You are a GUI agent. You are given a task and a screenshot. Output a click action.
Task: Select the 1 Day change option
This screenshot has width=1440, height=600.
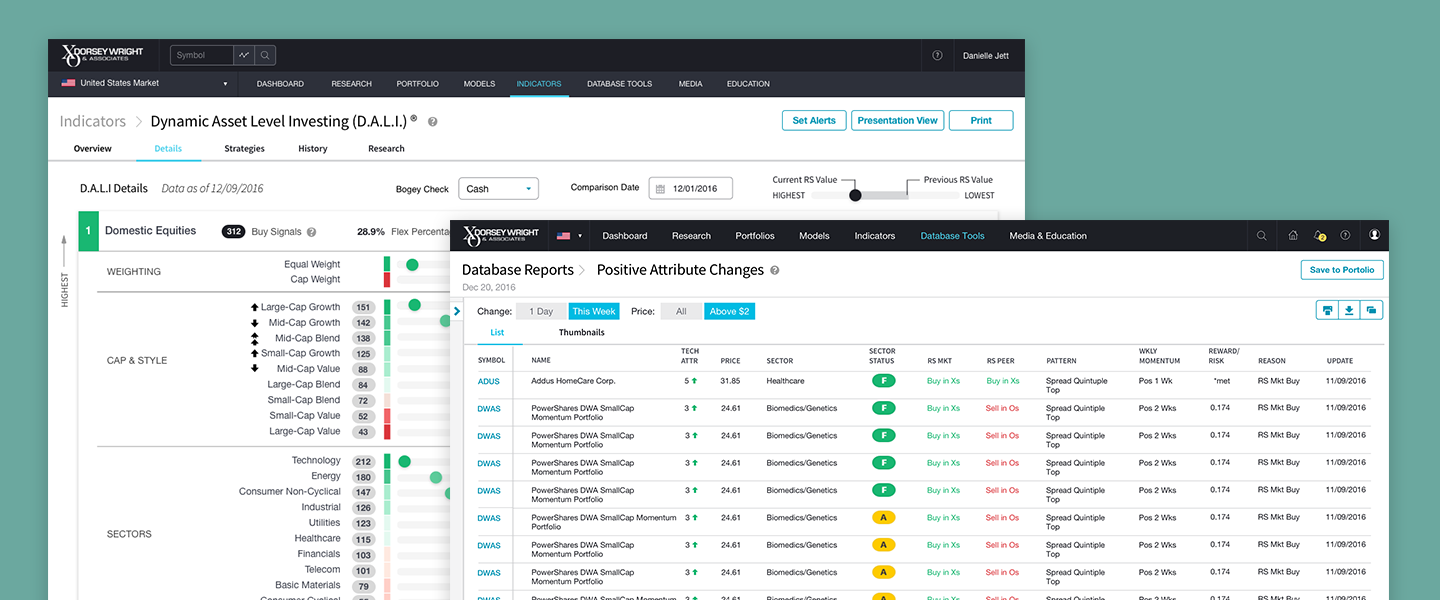tap(541, 312)
